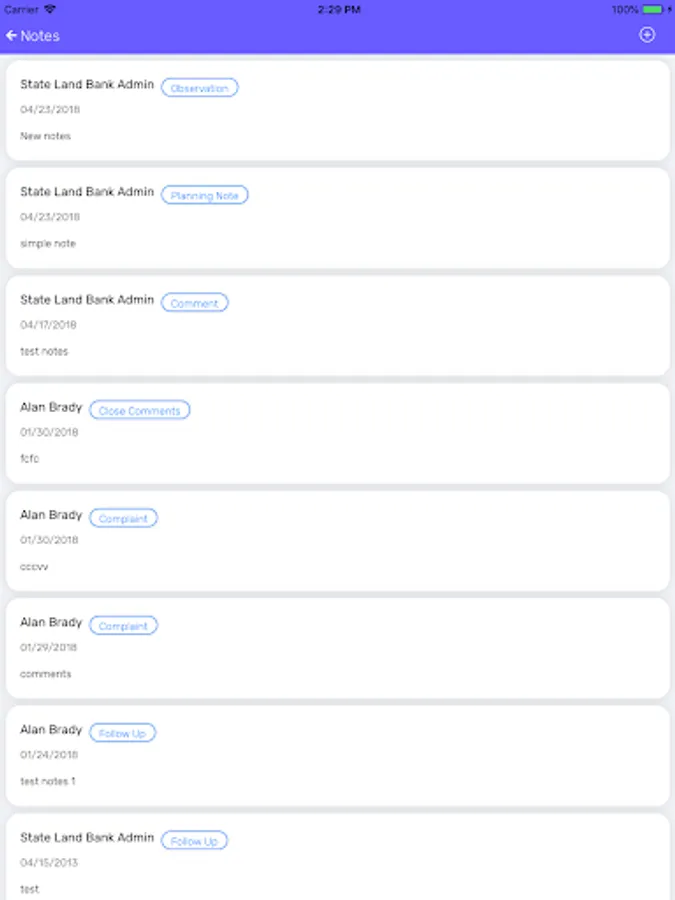Tap Alan Brady's Follow Up tag
The width and height of the screenshot is (675, 900).
123,733
